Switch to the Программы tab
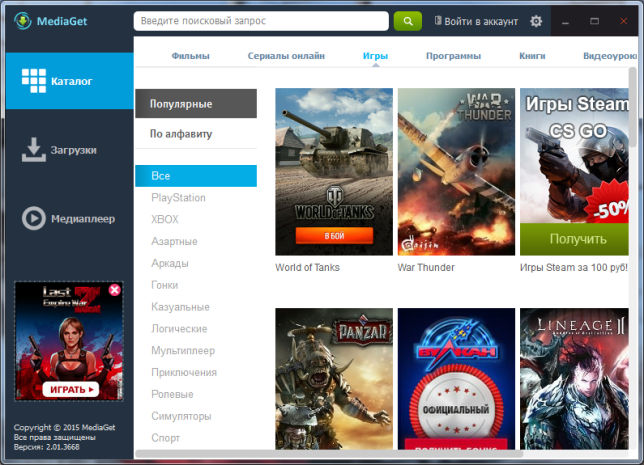 click(453, 56)
